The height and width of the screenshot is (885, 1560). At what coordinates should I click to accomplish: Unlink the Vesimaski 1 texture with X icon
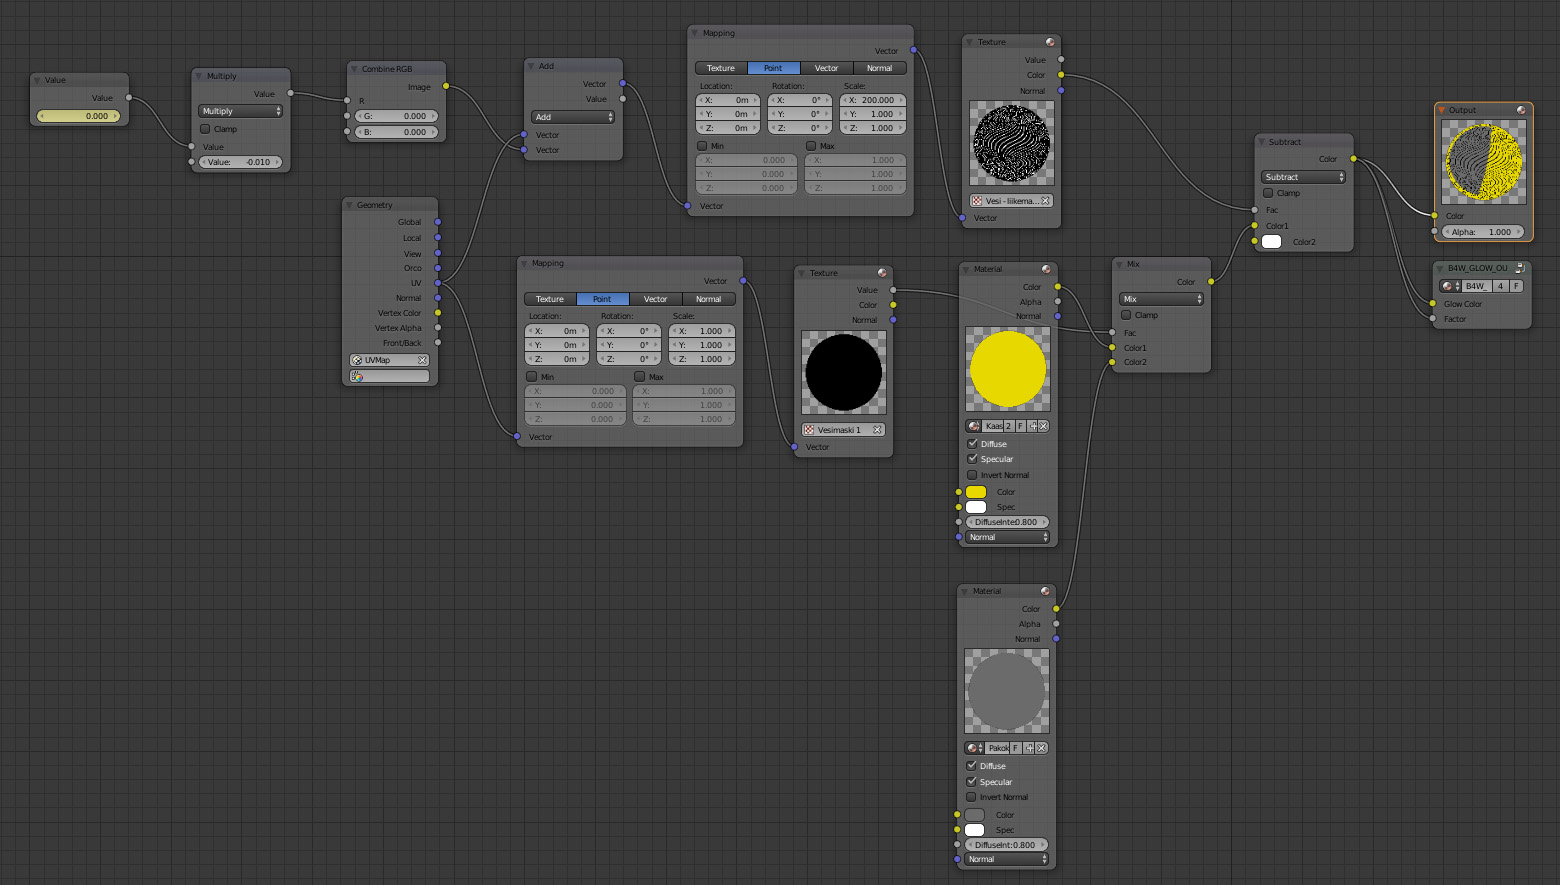tap(877, 430)
